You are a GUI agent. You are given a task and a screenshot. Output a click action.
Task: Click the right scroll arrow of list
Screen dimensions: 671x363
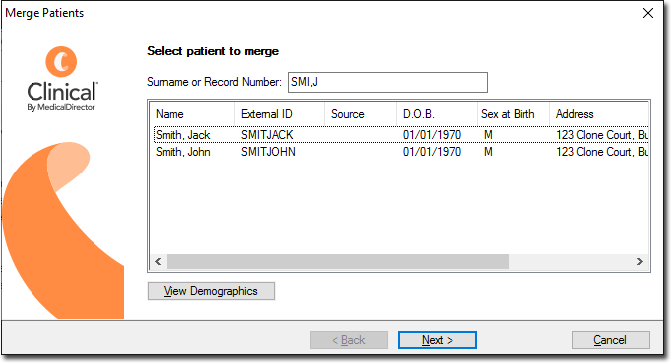640,261
